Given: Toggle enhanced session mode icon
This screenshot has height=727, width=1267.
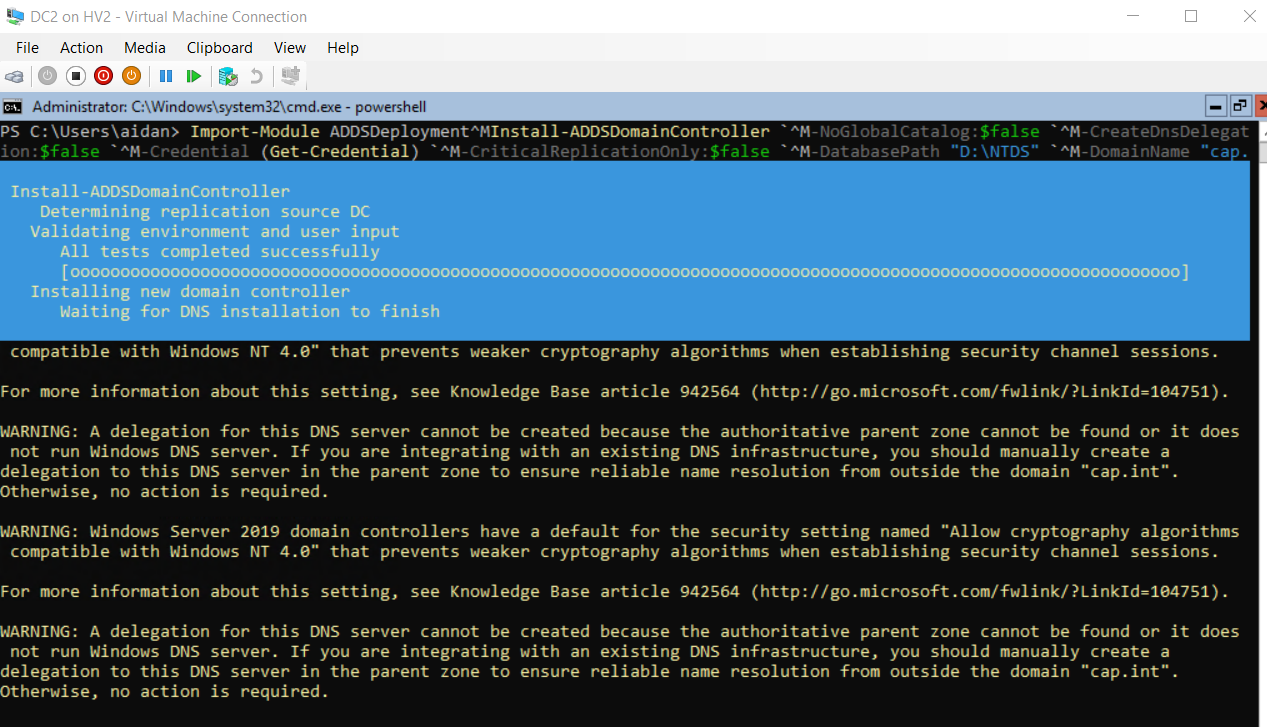Looking at the screenshot, I should [291, 76].
